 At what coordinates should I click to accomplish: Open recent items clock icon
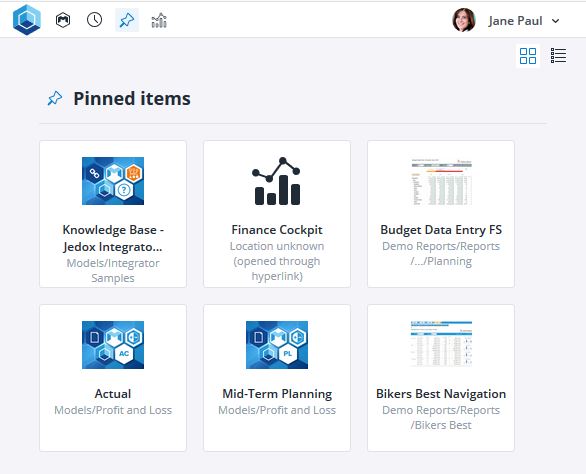95,20
